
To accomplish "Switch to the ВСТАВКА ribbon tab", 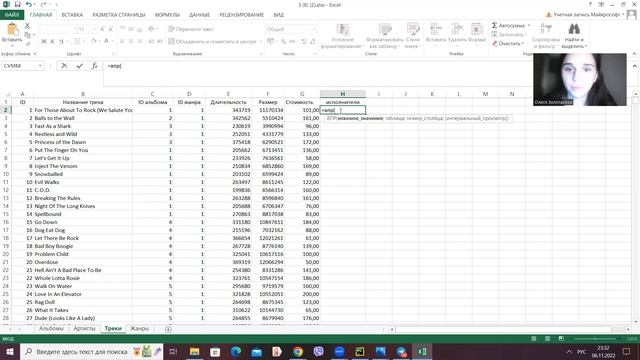I will click(72, 15).
